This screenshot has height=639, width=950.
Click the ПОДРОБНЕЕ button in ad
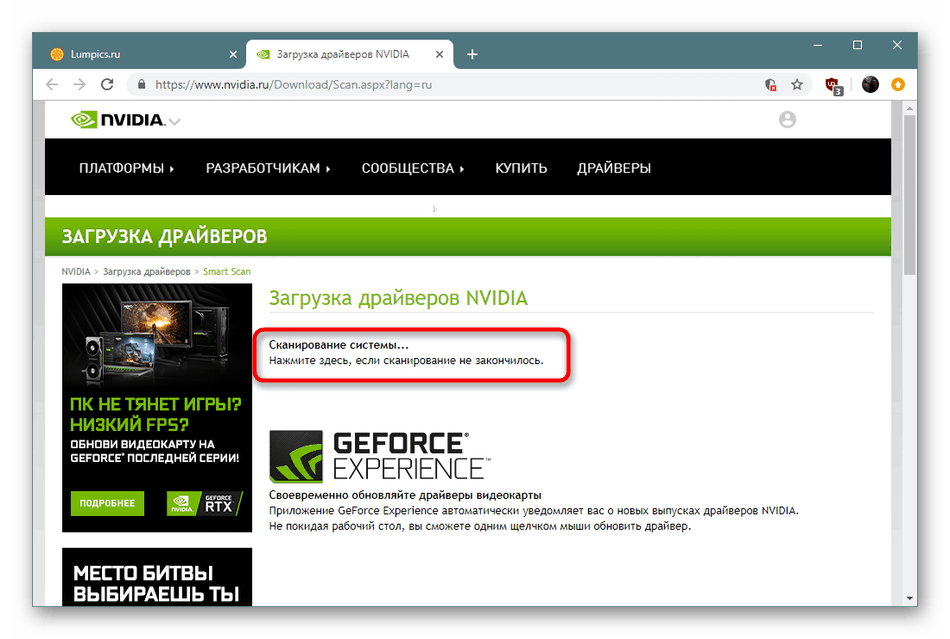pyautogui.click(x=107, y=503)
